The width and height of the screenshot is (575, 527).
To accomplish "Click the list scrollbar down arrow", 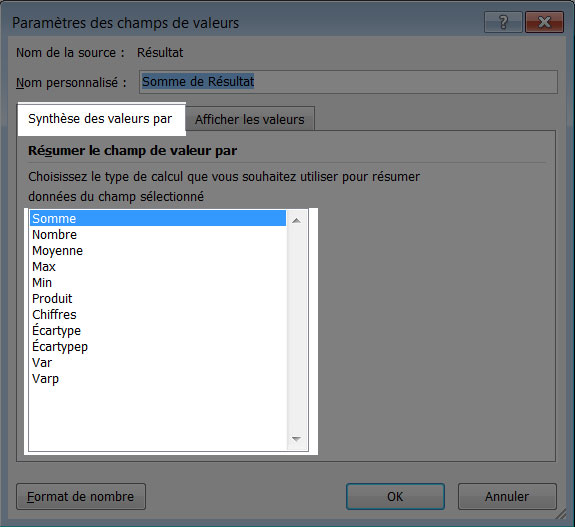I will tap(296, 439).
